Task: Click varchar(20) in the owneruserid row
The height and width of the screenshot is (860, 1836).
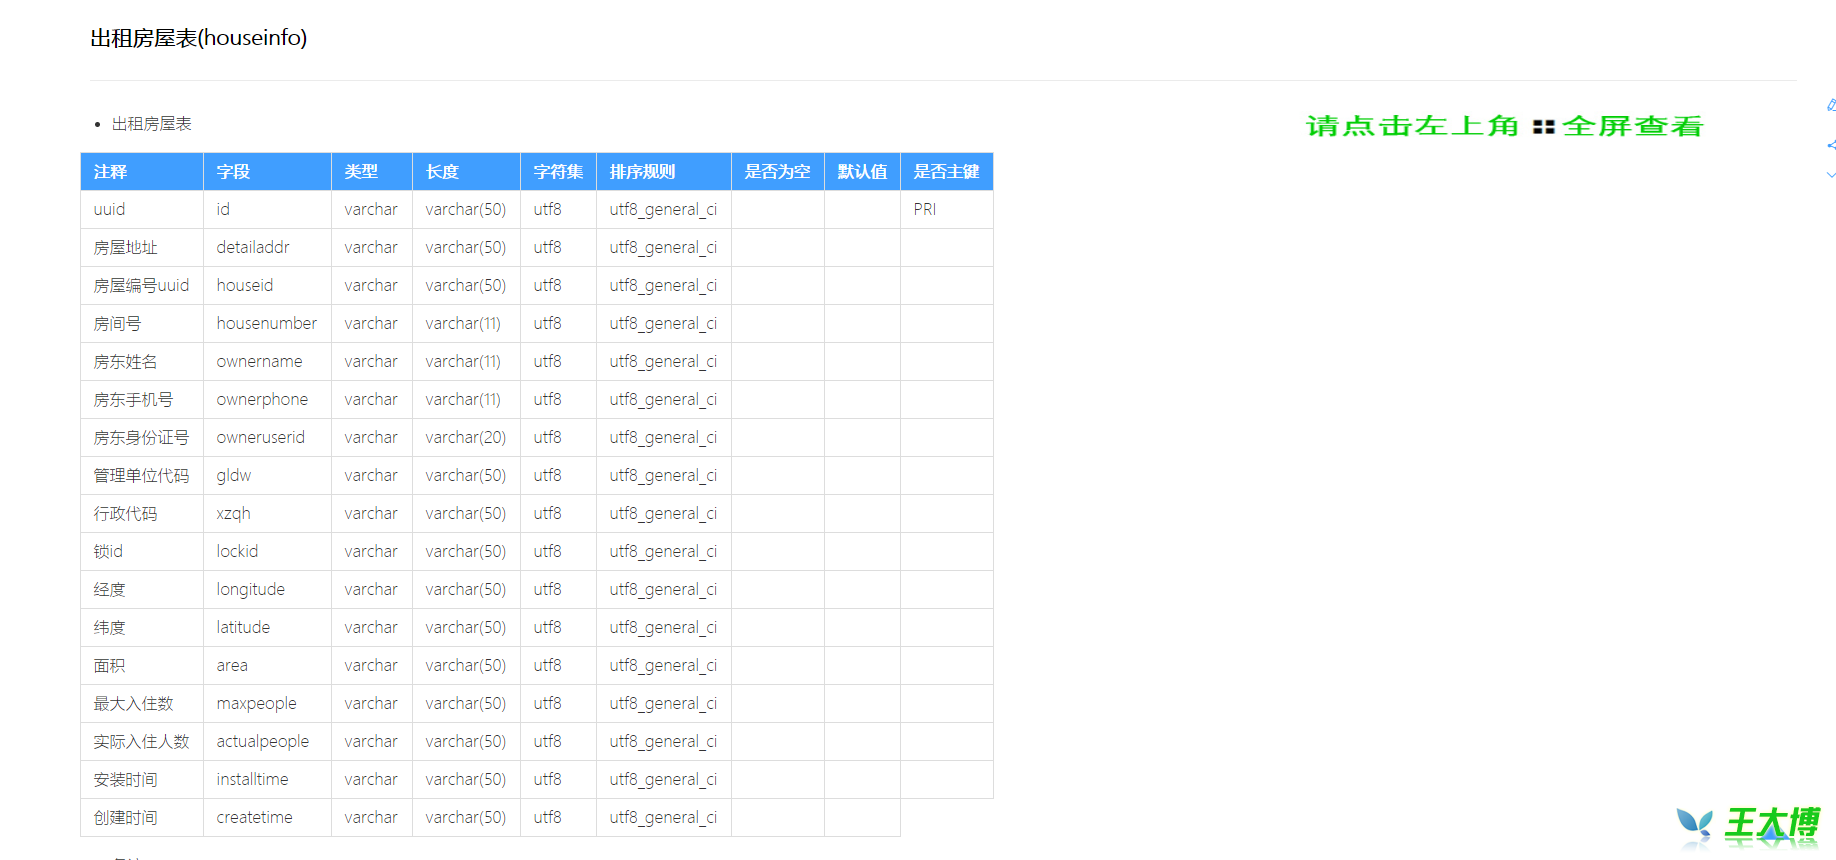Action: coord(466,438)
